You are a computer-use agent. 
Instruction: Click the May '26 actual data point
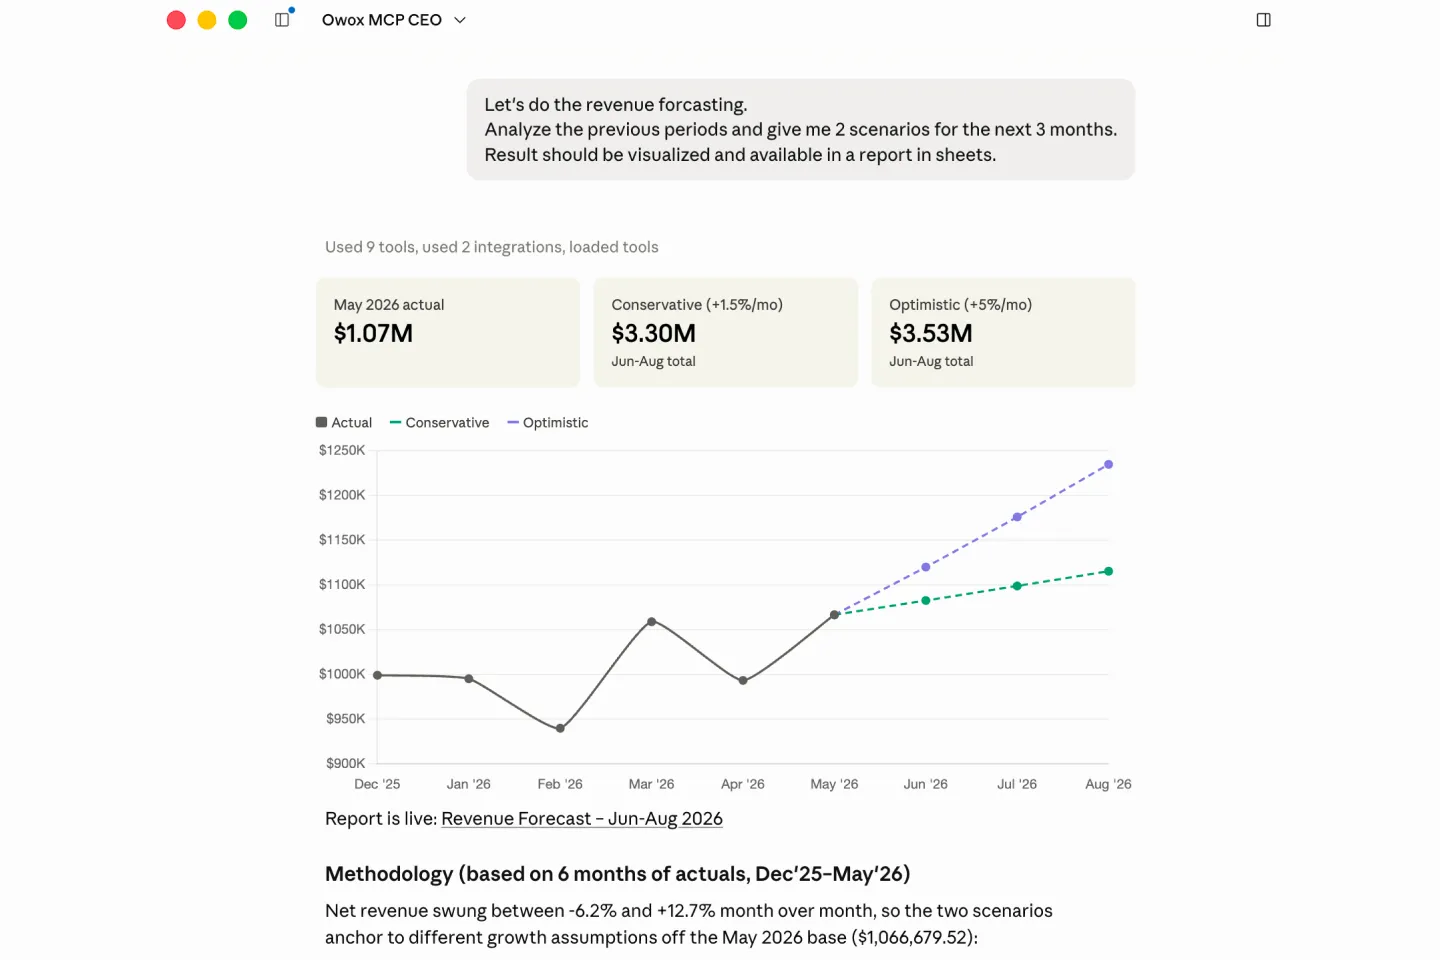click(834, 615)
